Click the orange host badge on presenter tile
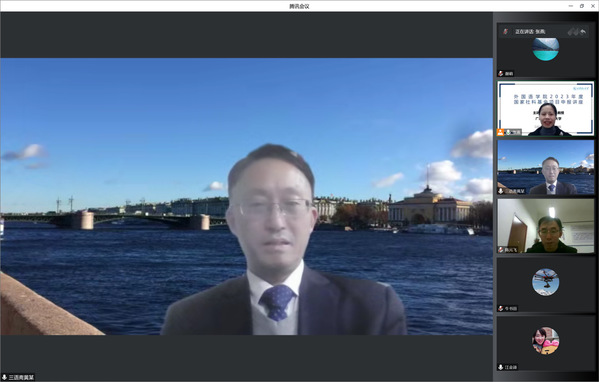Screen dimensions: 599x382 click(x=500, y=132)
